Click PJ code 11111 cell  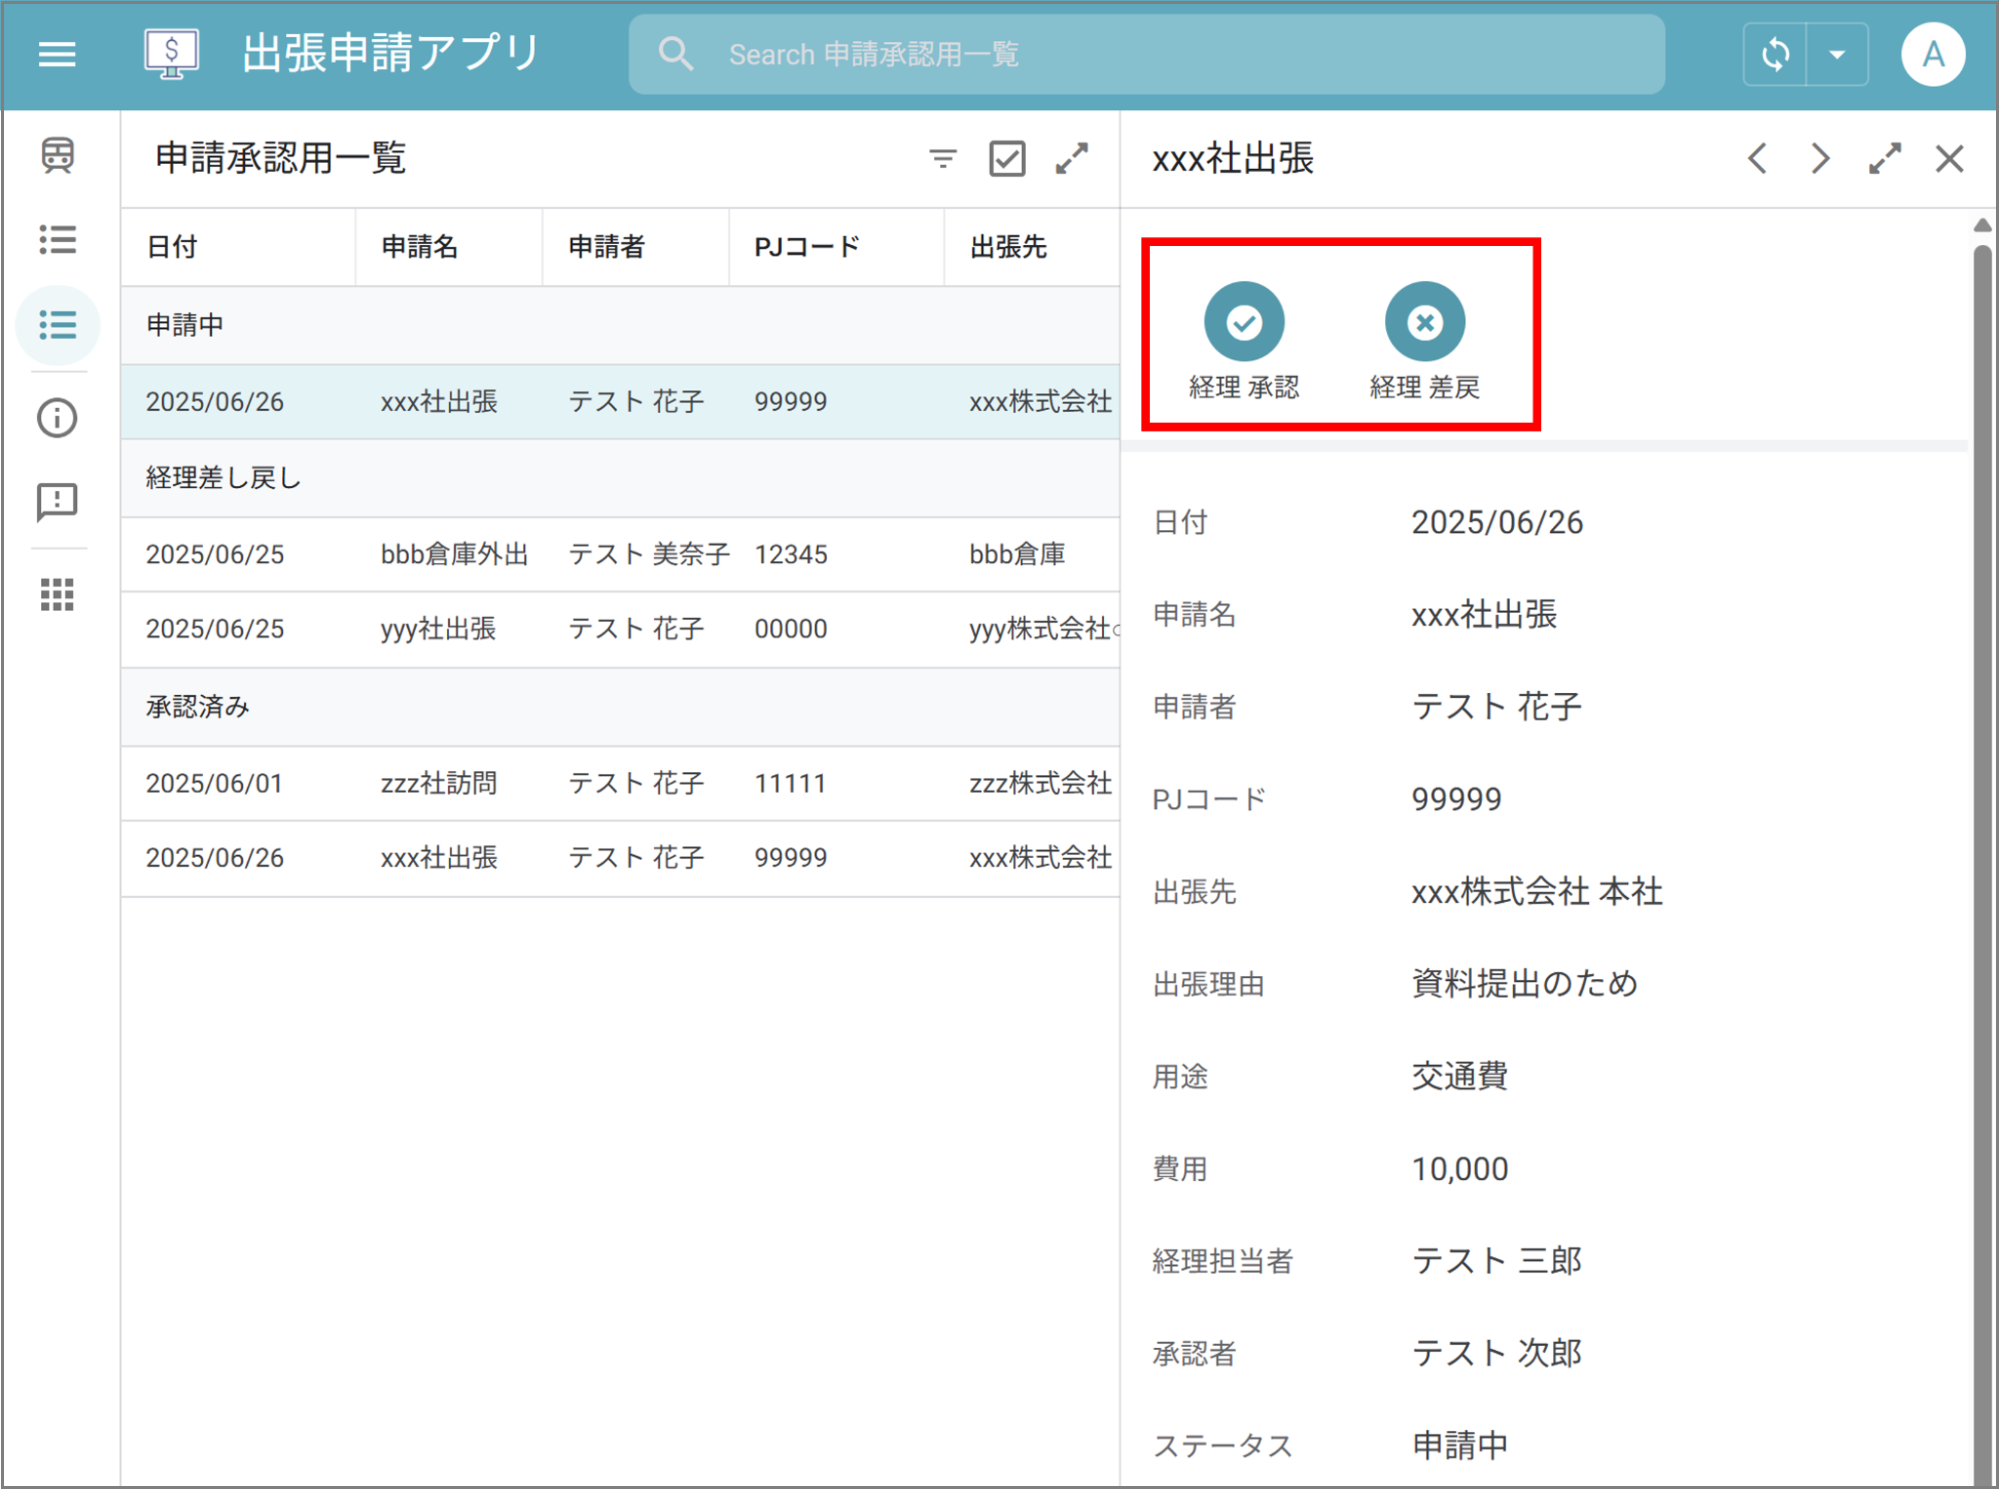791,783
